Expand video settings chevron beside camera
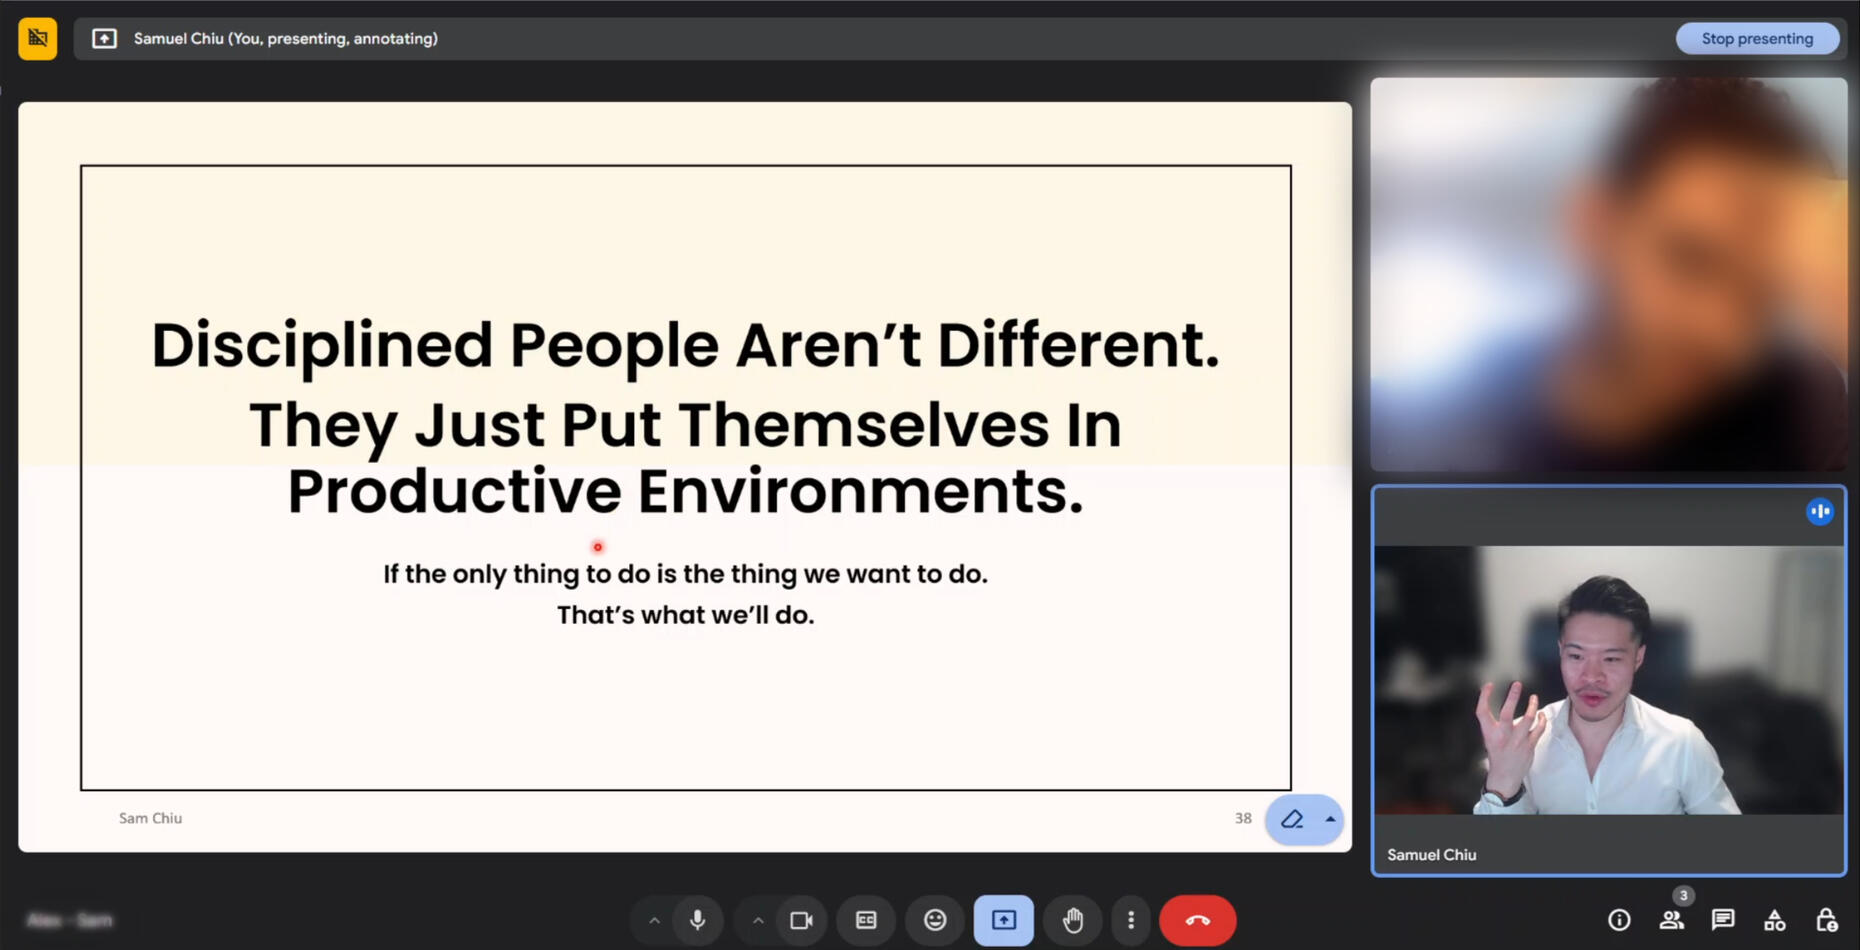Screen dimensions: 1860x950 click(x=758, y=920)
